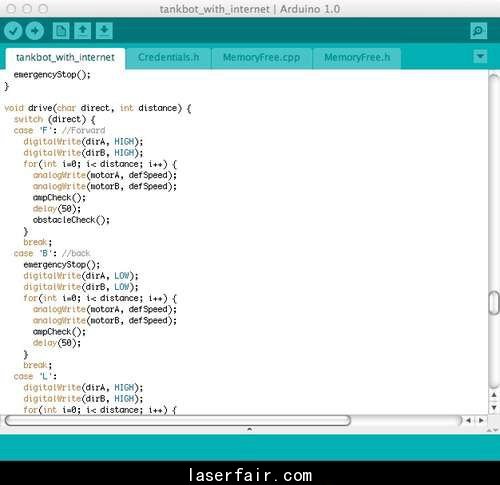Create a new sketch file
Image resolution: width=500 pixels, height=485 pixels.
(61, 31)
